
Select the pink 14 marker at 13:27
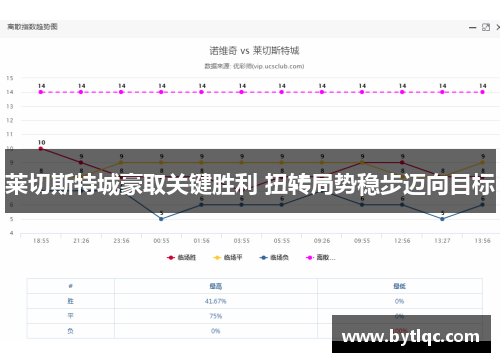(442, 92)
